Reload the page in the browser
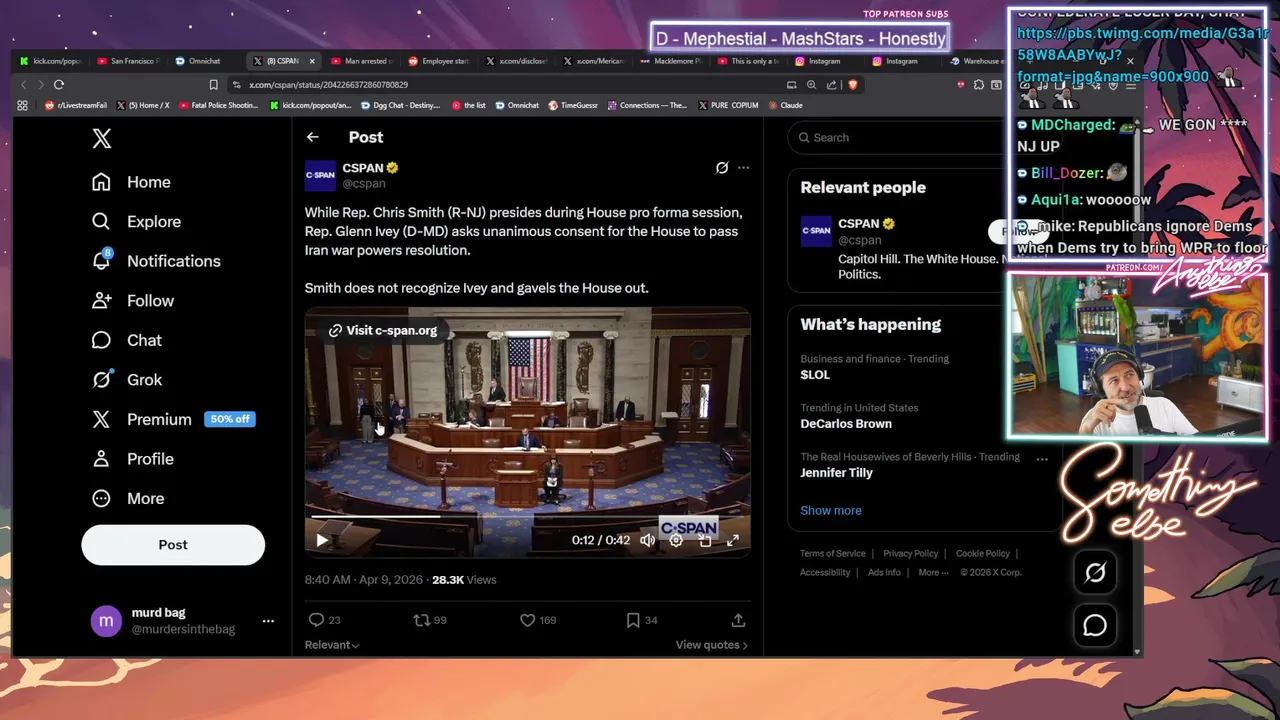The height and width of the screenshot is (720, 1280). click(59, 85)
